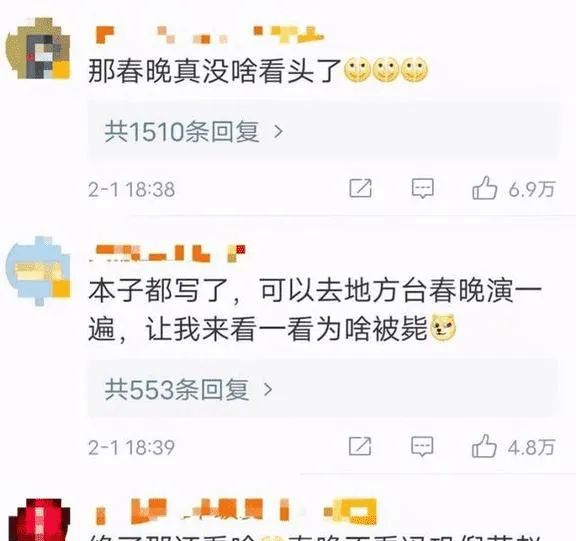Tap the doge emoji in second comment
This screenshot has height=541, width=576.
[443, 328]
